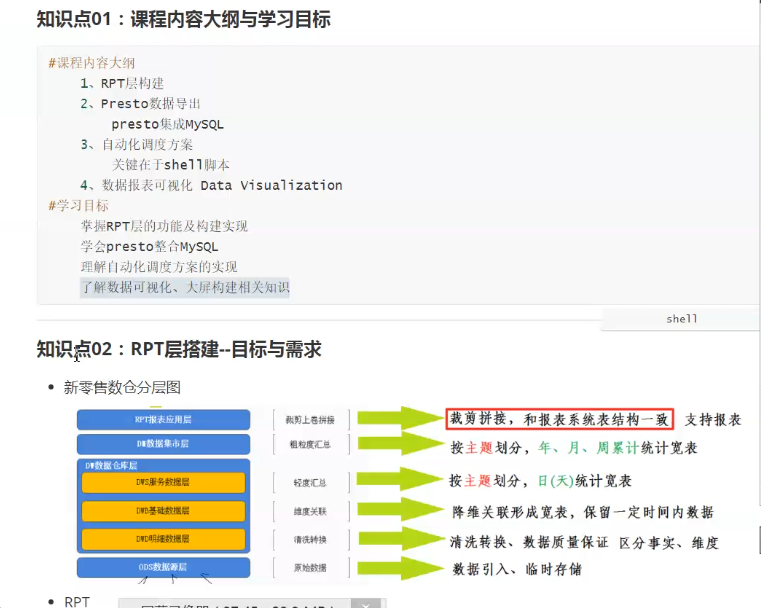Click line '理解自动化调度方案的实现'
Screen dimensions: 761x608
point(159,267)
